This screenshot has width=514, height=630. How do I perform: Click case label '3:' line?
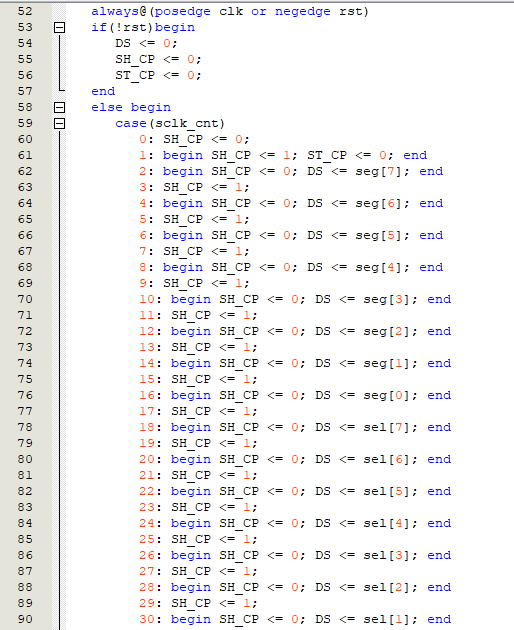tap(194, 187)
